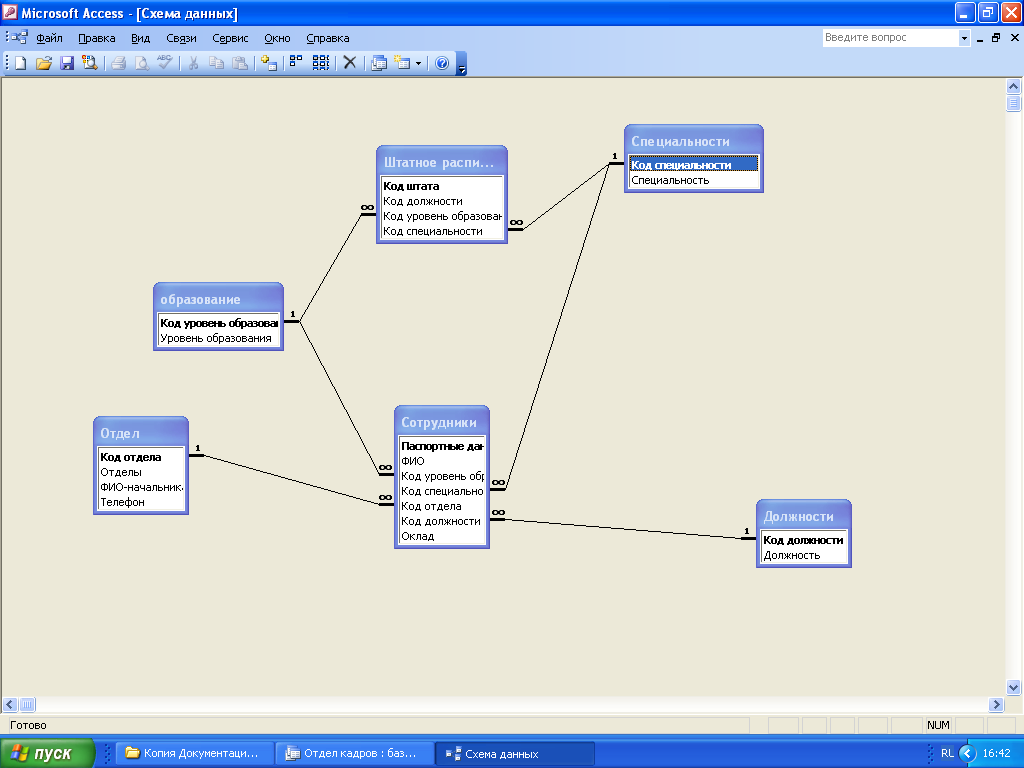Click the New database toolbar icon
This screenshot has height=768, width=1024.
(x=21, y=63)
